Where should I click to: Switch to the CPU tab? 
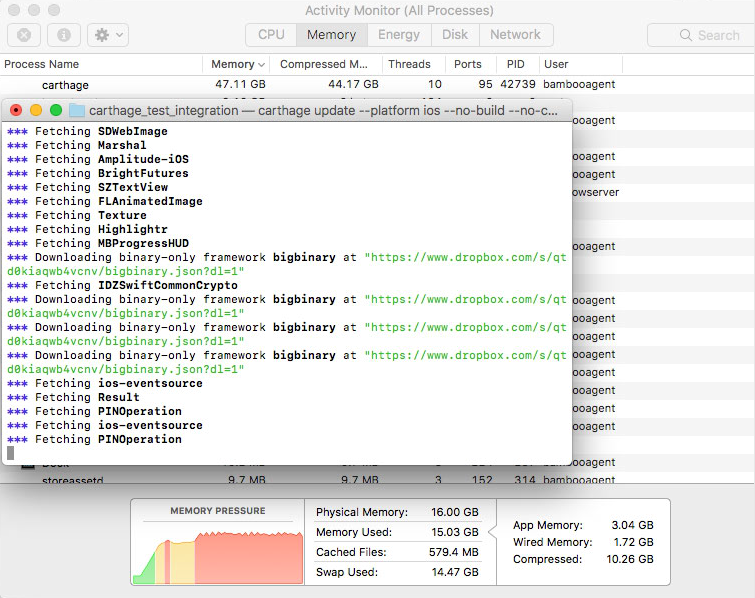tap(271, 35)
